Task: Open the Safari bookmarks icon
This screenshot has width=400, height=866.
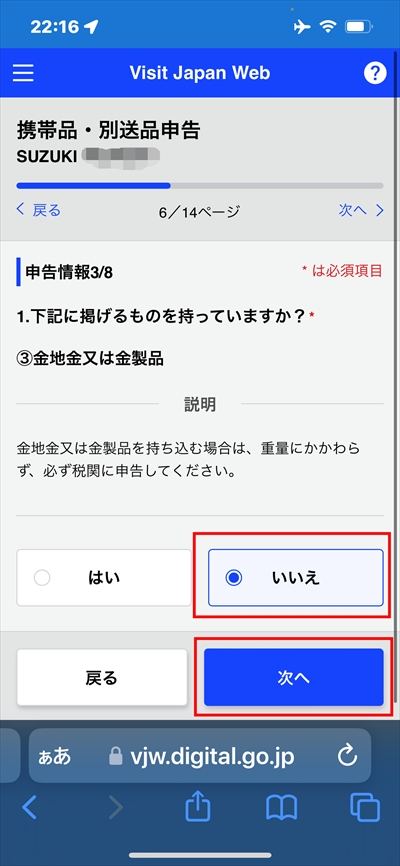Action: [x=282, y=809]
